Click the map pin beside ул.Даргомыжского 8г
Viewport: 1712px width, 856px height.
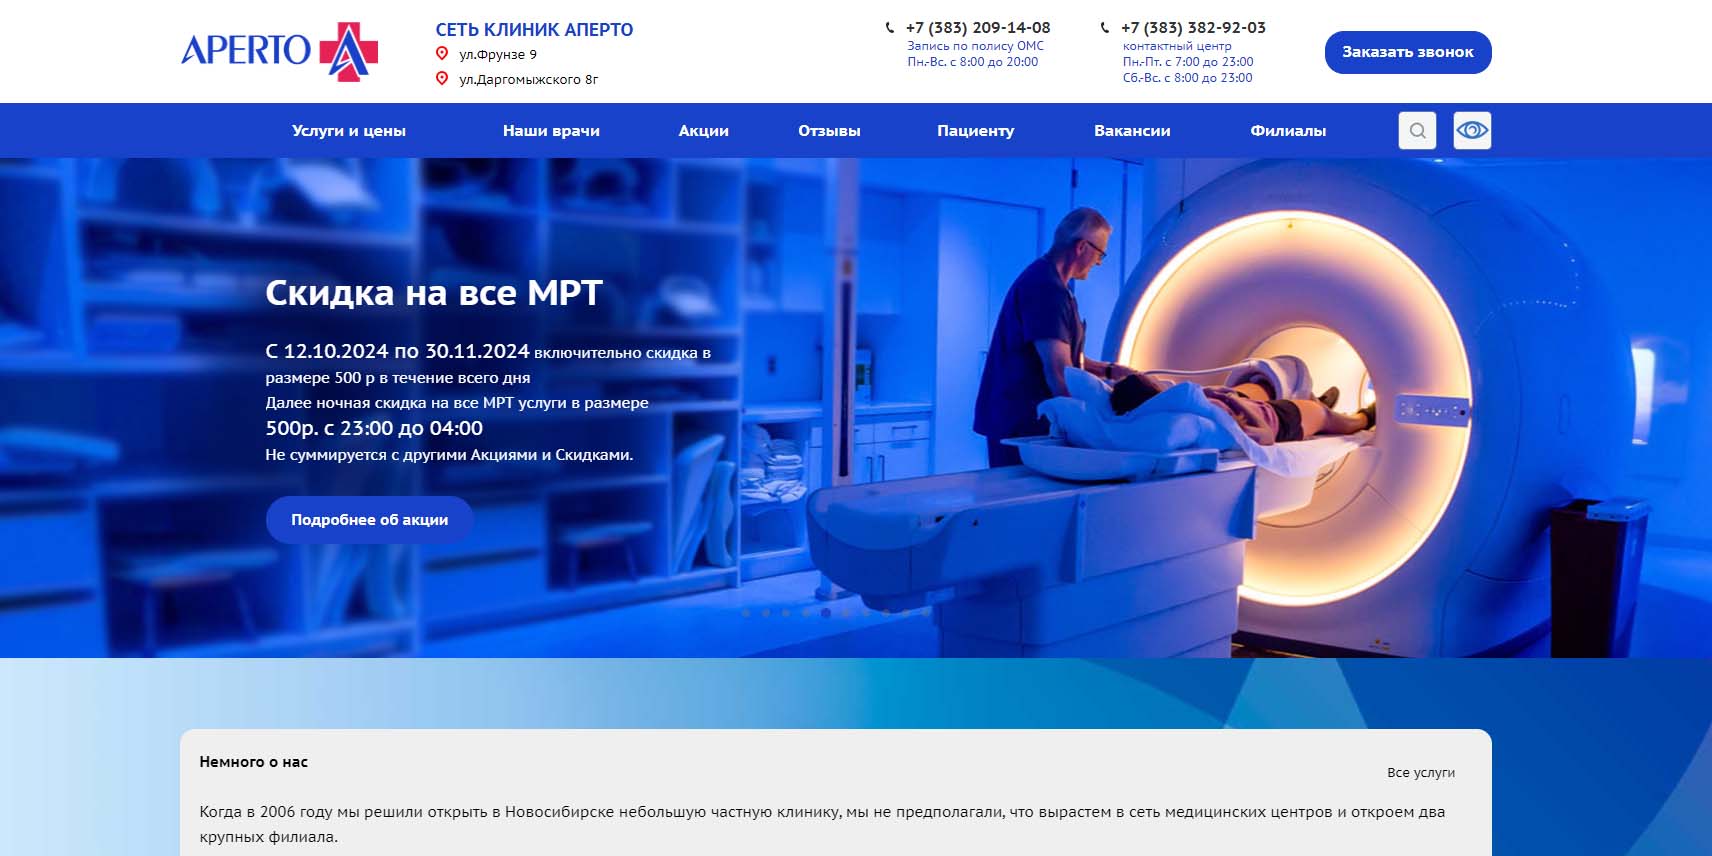[x=442, y=79]
